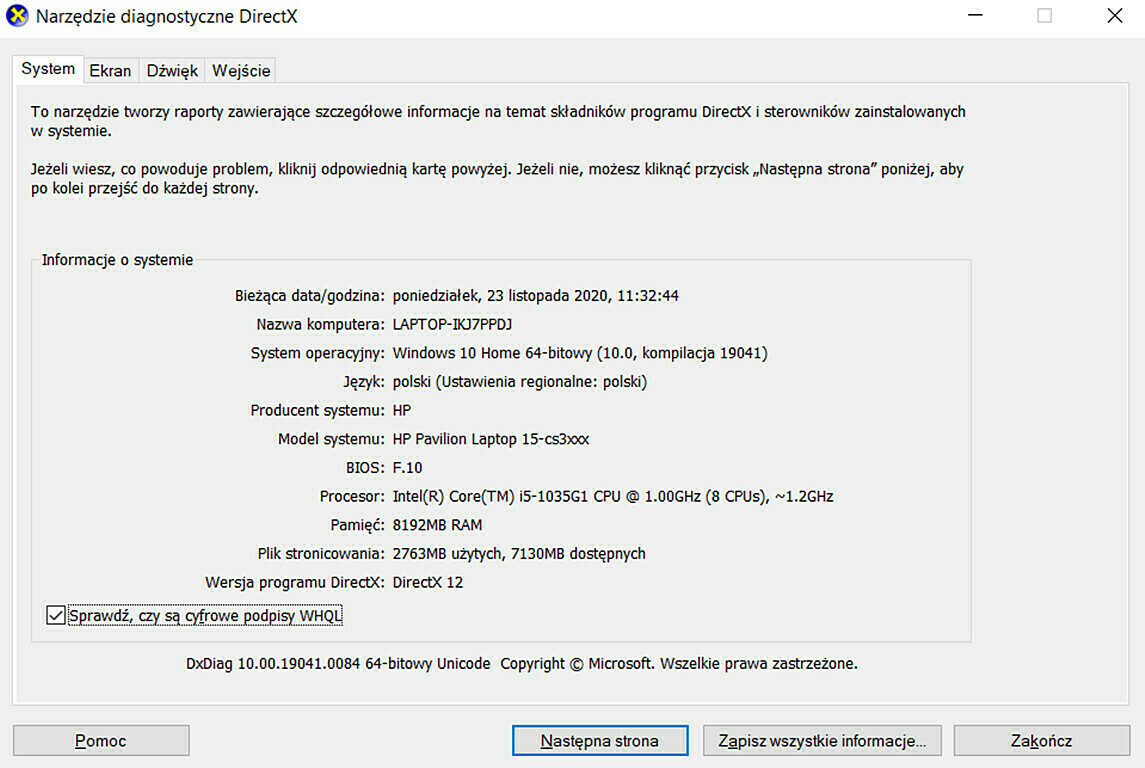Switch to the System tab
Viewport: 1145px width, 768px height.
click(x=48, y=69)
